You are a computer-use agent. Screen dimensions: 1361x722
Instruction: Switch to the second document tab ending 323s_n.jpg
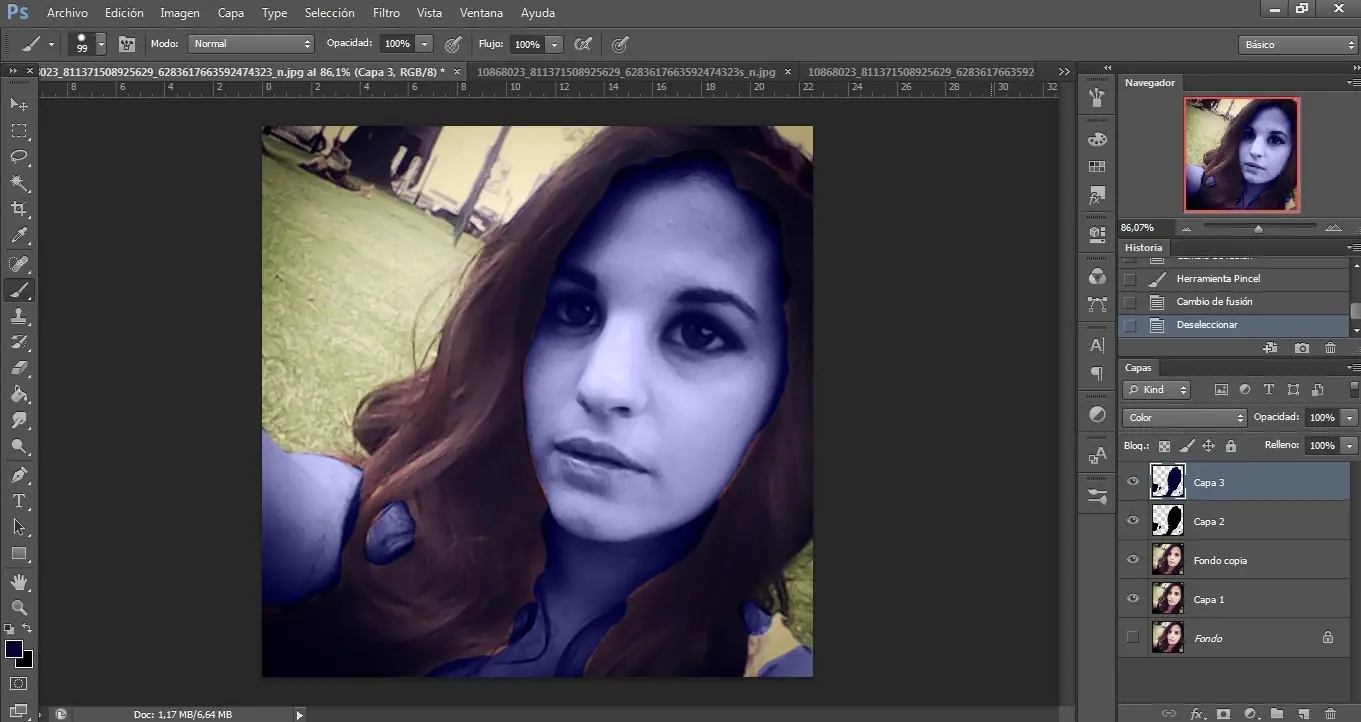[x=626, y=72]
